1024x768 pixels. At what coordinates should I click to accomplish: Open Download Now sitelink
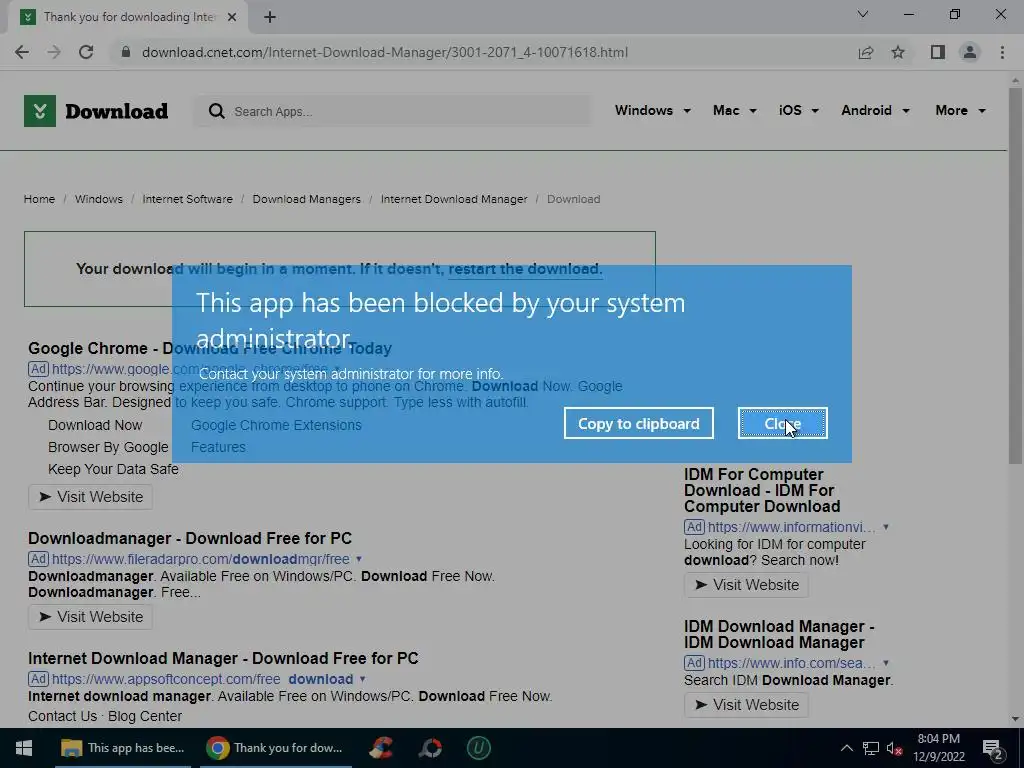[95, 425]
